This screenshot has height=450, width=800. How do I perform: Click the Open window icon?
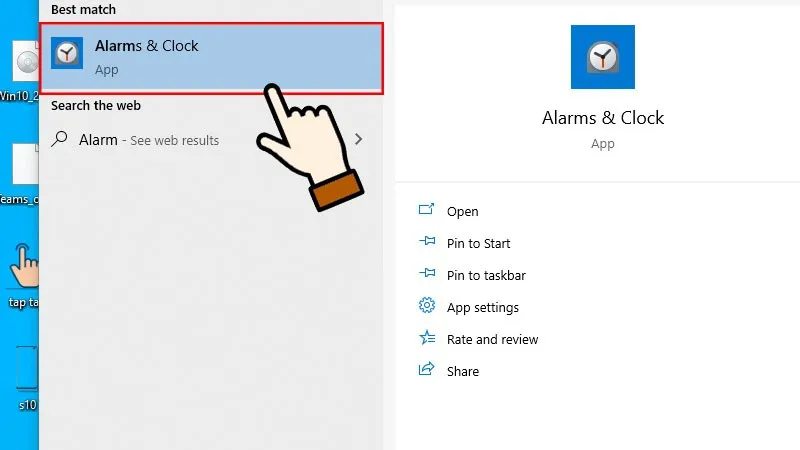click(x=427, y=209)
